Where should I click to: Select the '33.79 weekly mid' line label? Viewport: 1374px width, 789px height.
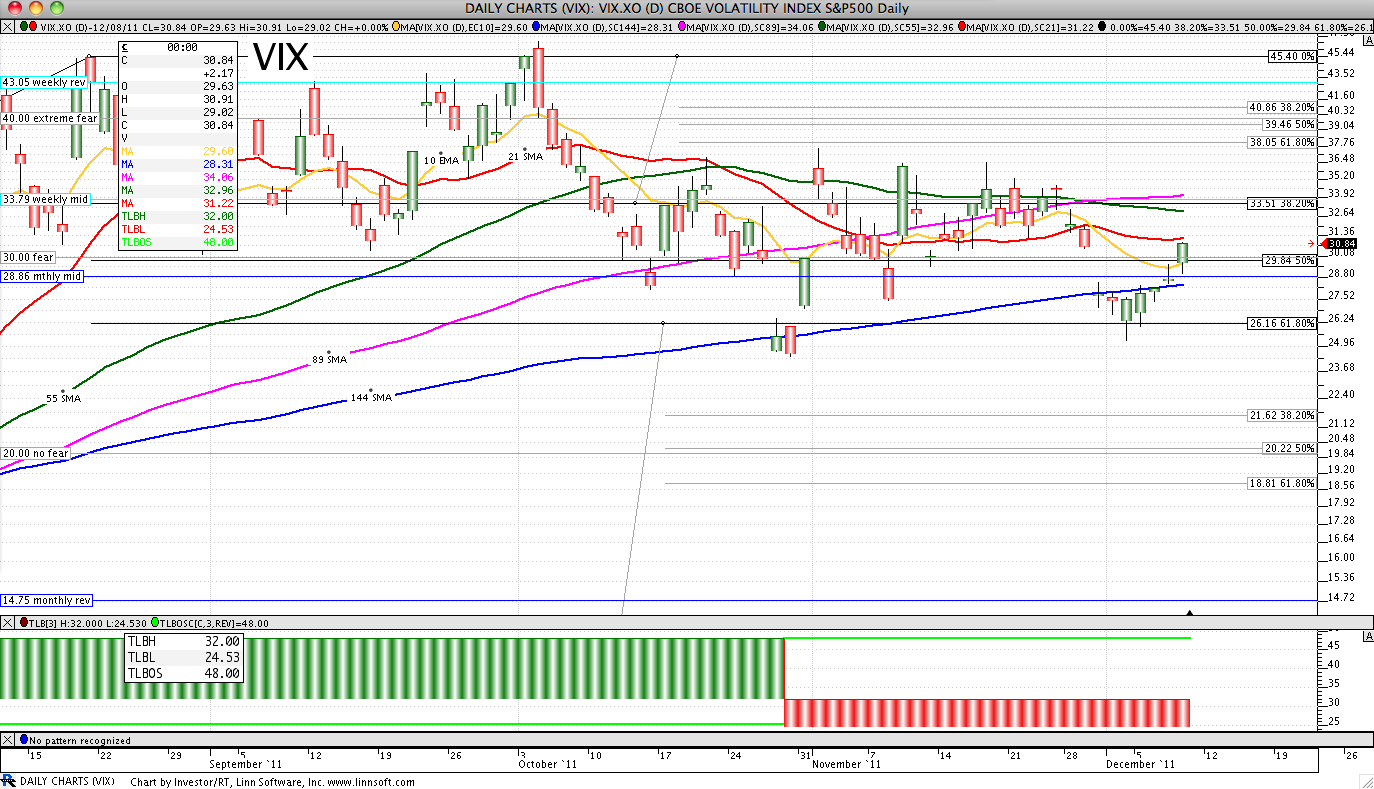45,199
